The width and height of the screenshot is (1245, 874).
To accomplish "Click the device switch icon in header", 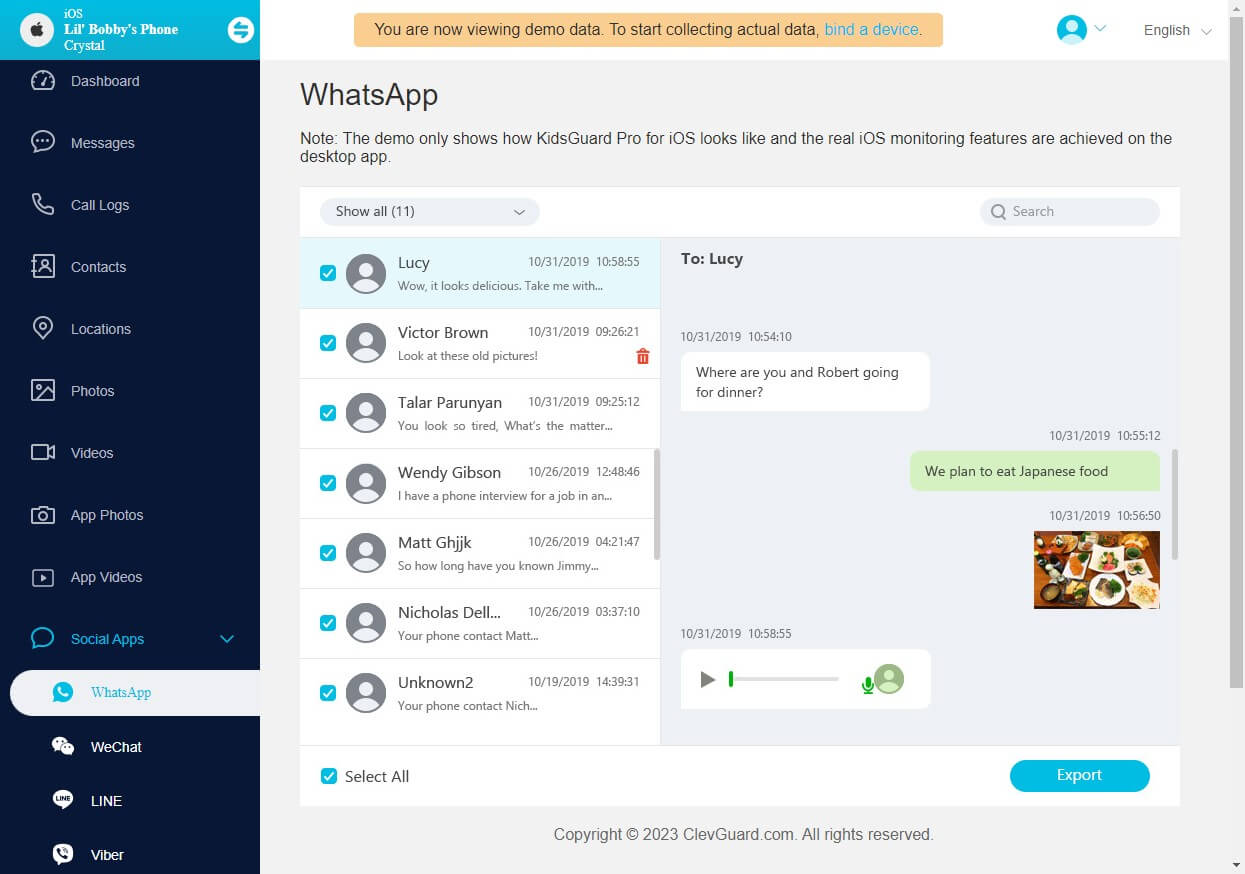I will click(x=241, y=30).
